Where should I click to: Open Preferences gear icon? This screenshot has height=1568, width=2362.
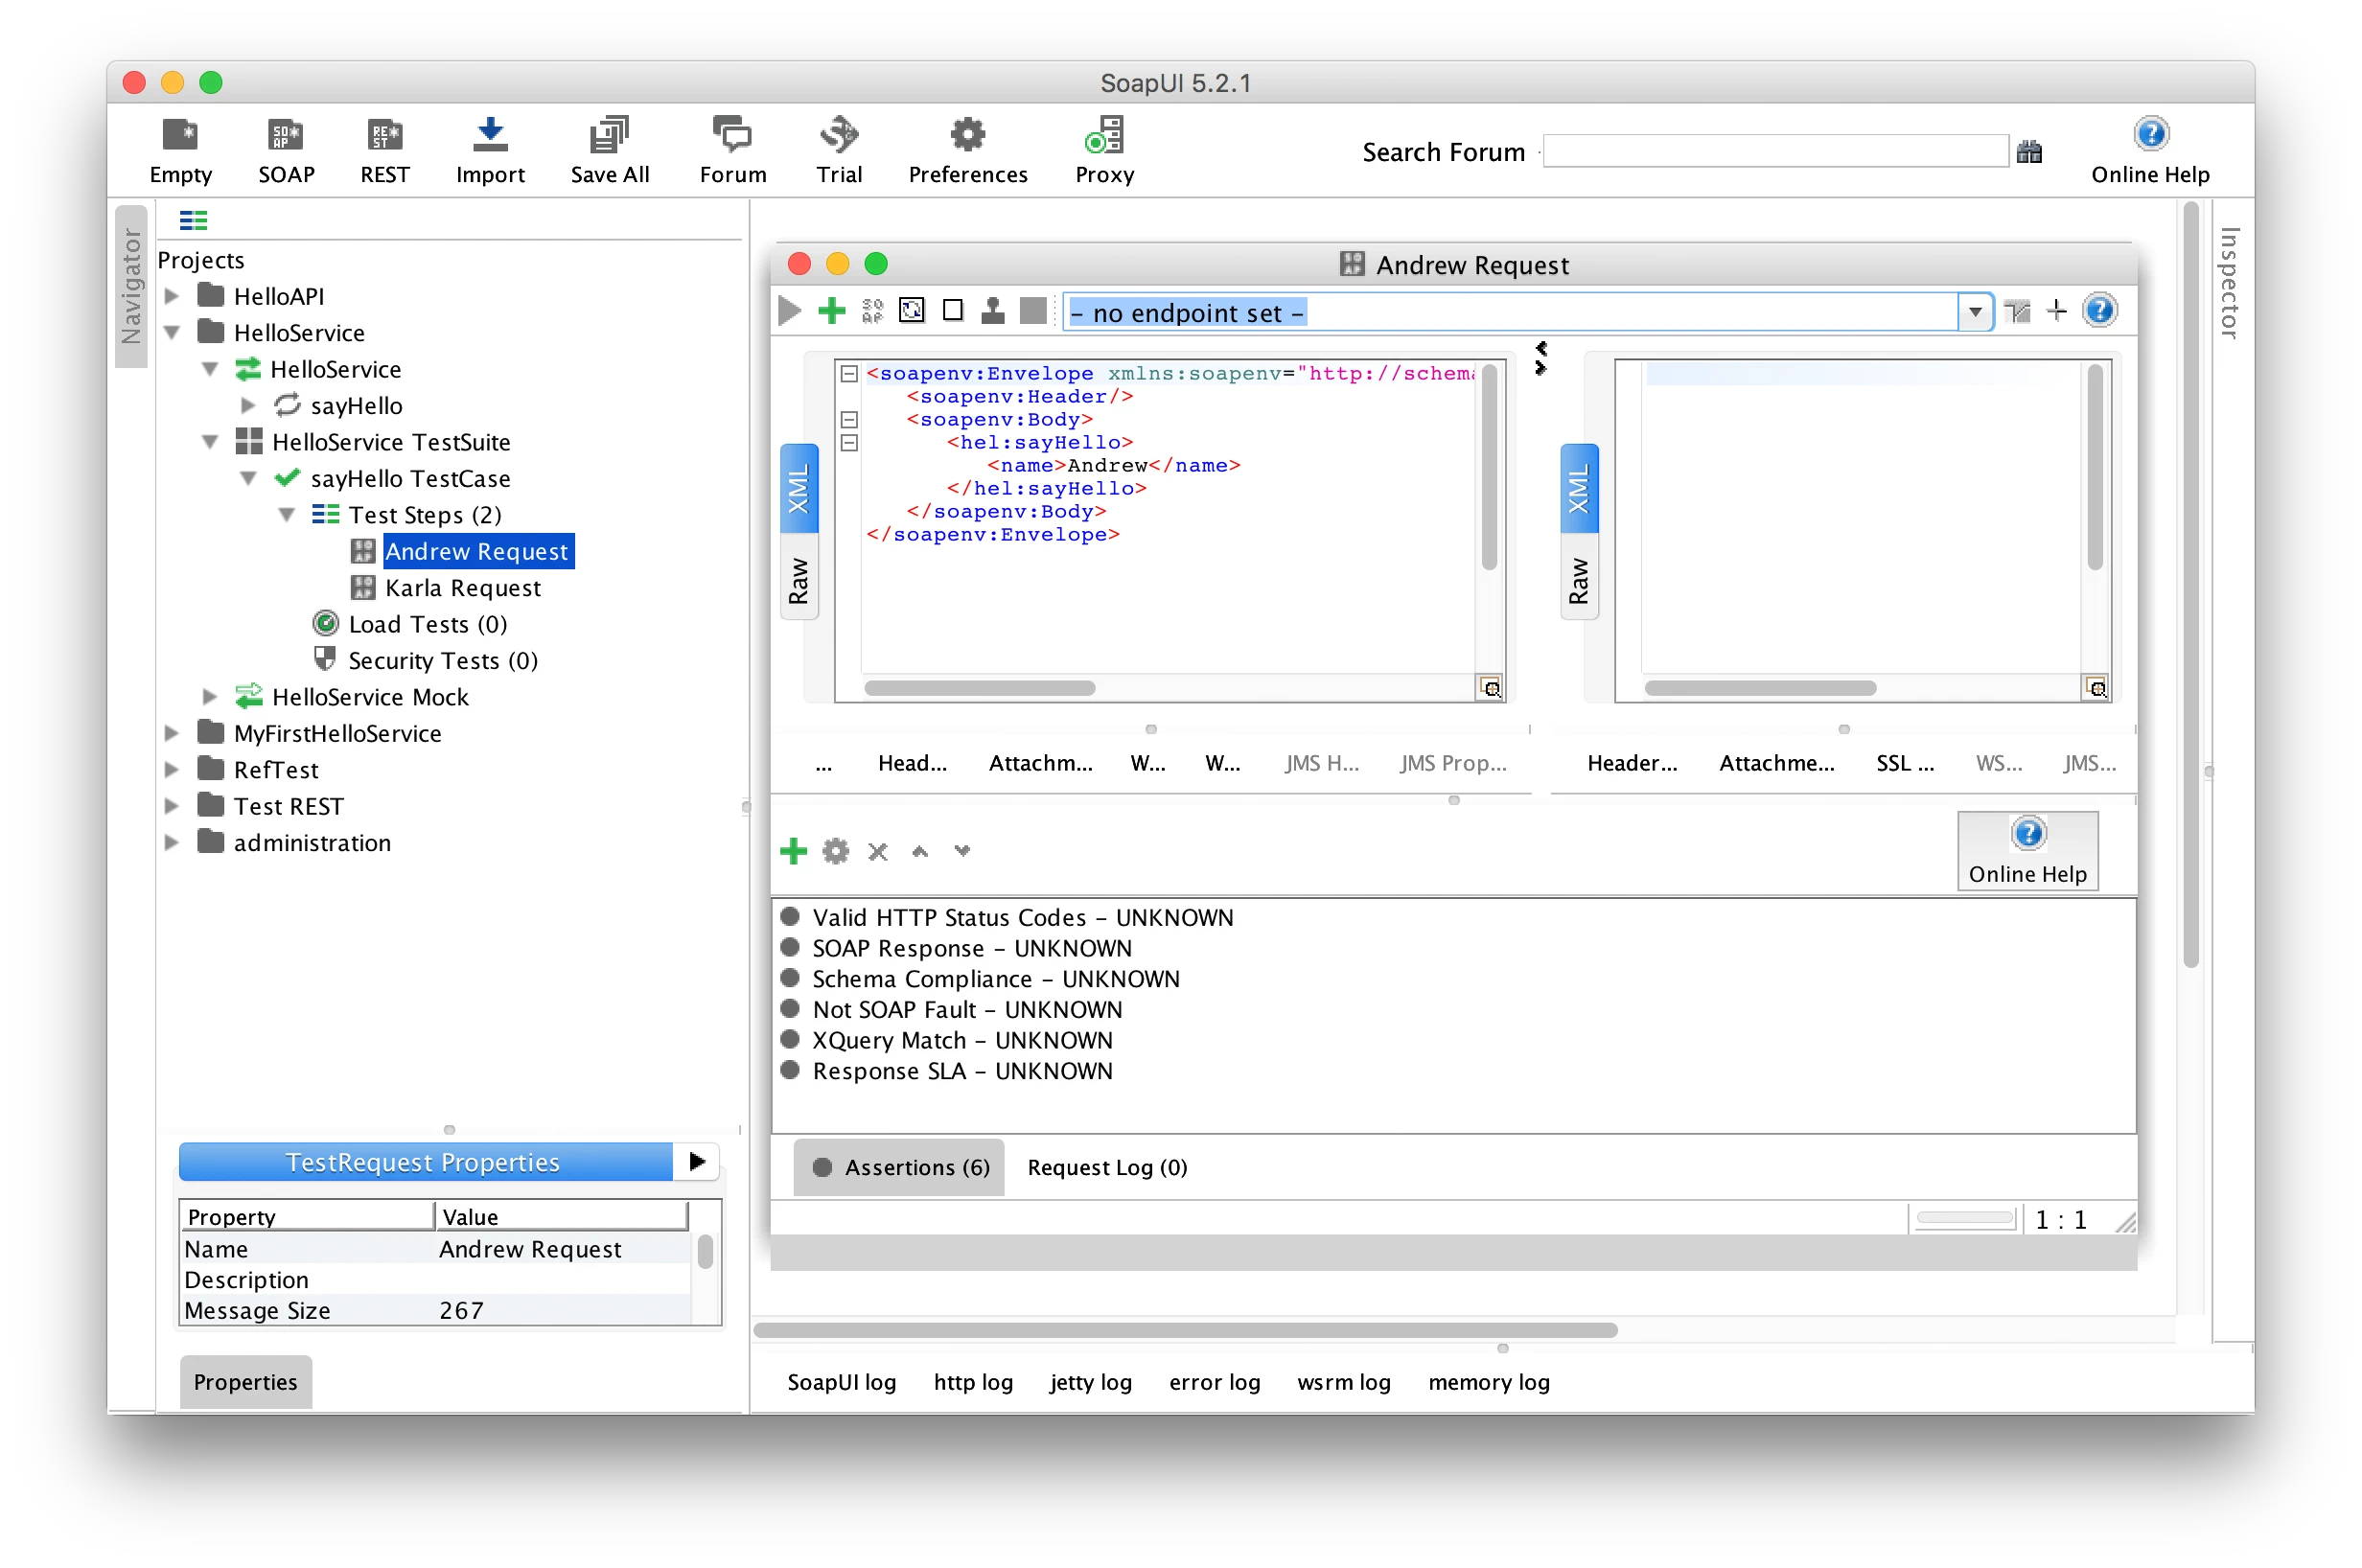967,136
